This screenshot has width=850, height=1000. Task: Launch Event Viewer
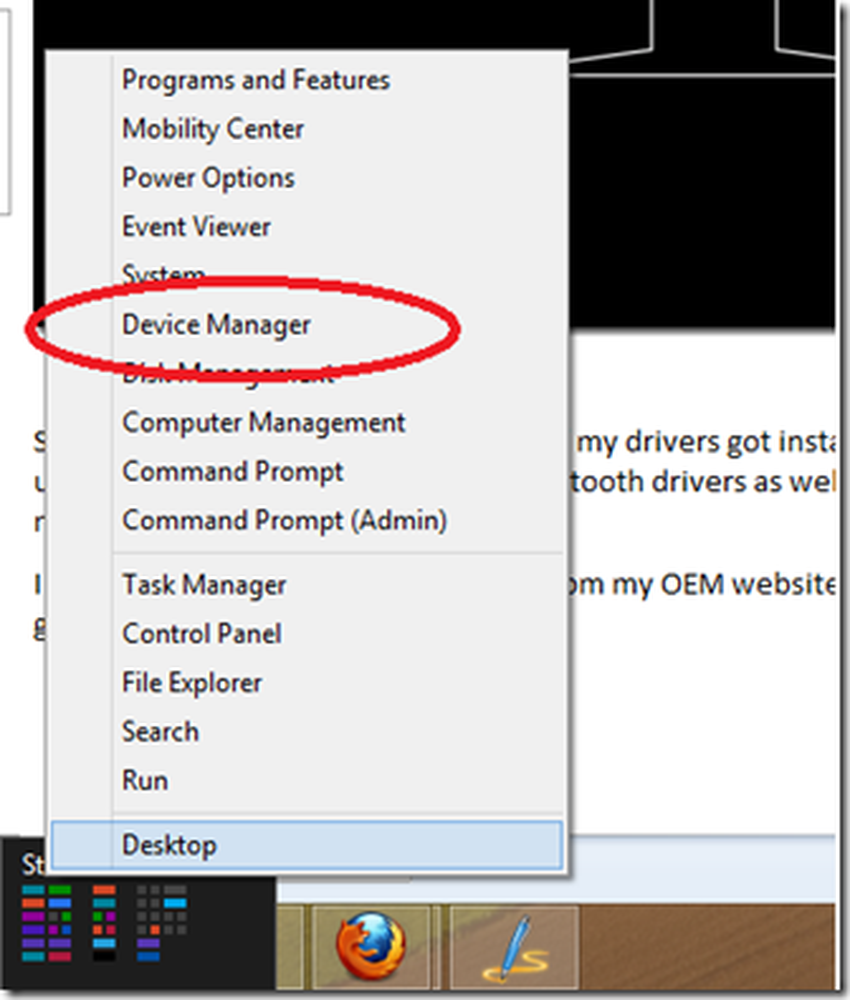click(x=196, y=227)
